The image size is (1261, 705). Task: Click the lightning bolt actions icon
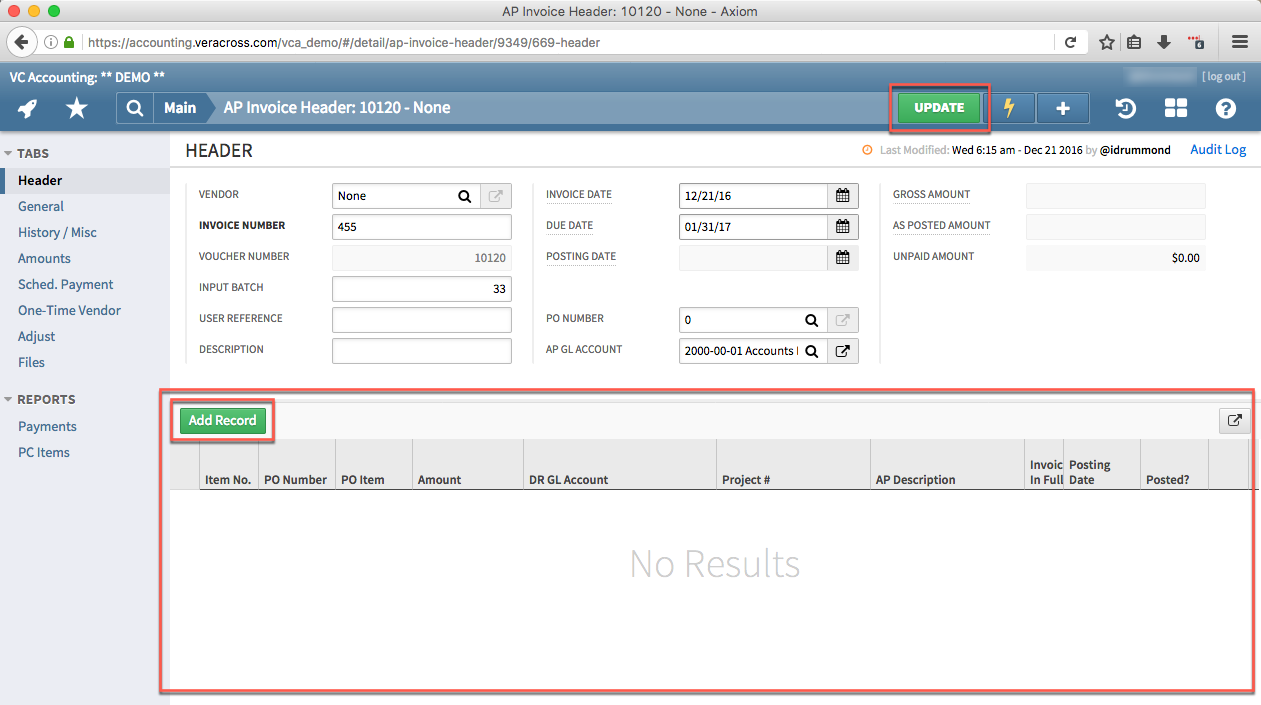pos(1009,108)
